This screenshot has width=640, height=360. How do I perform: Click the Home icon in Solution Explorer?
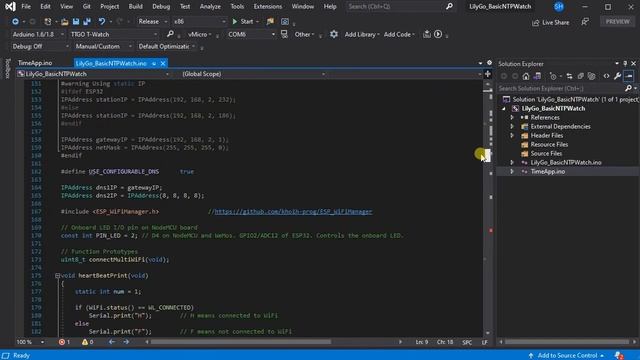(x=526, y=76)
